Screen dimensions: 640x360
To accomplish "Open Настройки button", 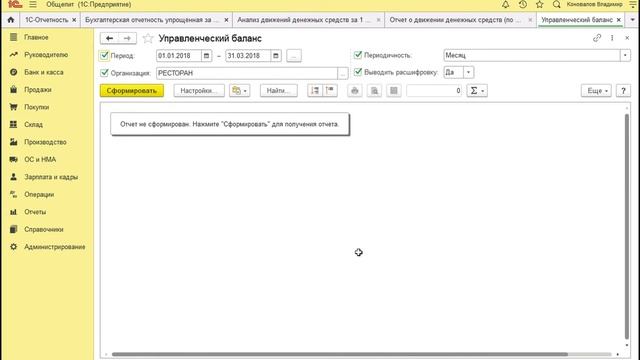I will [x=199, y=91].
